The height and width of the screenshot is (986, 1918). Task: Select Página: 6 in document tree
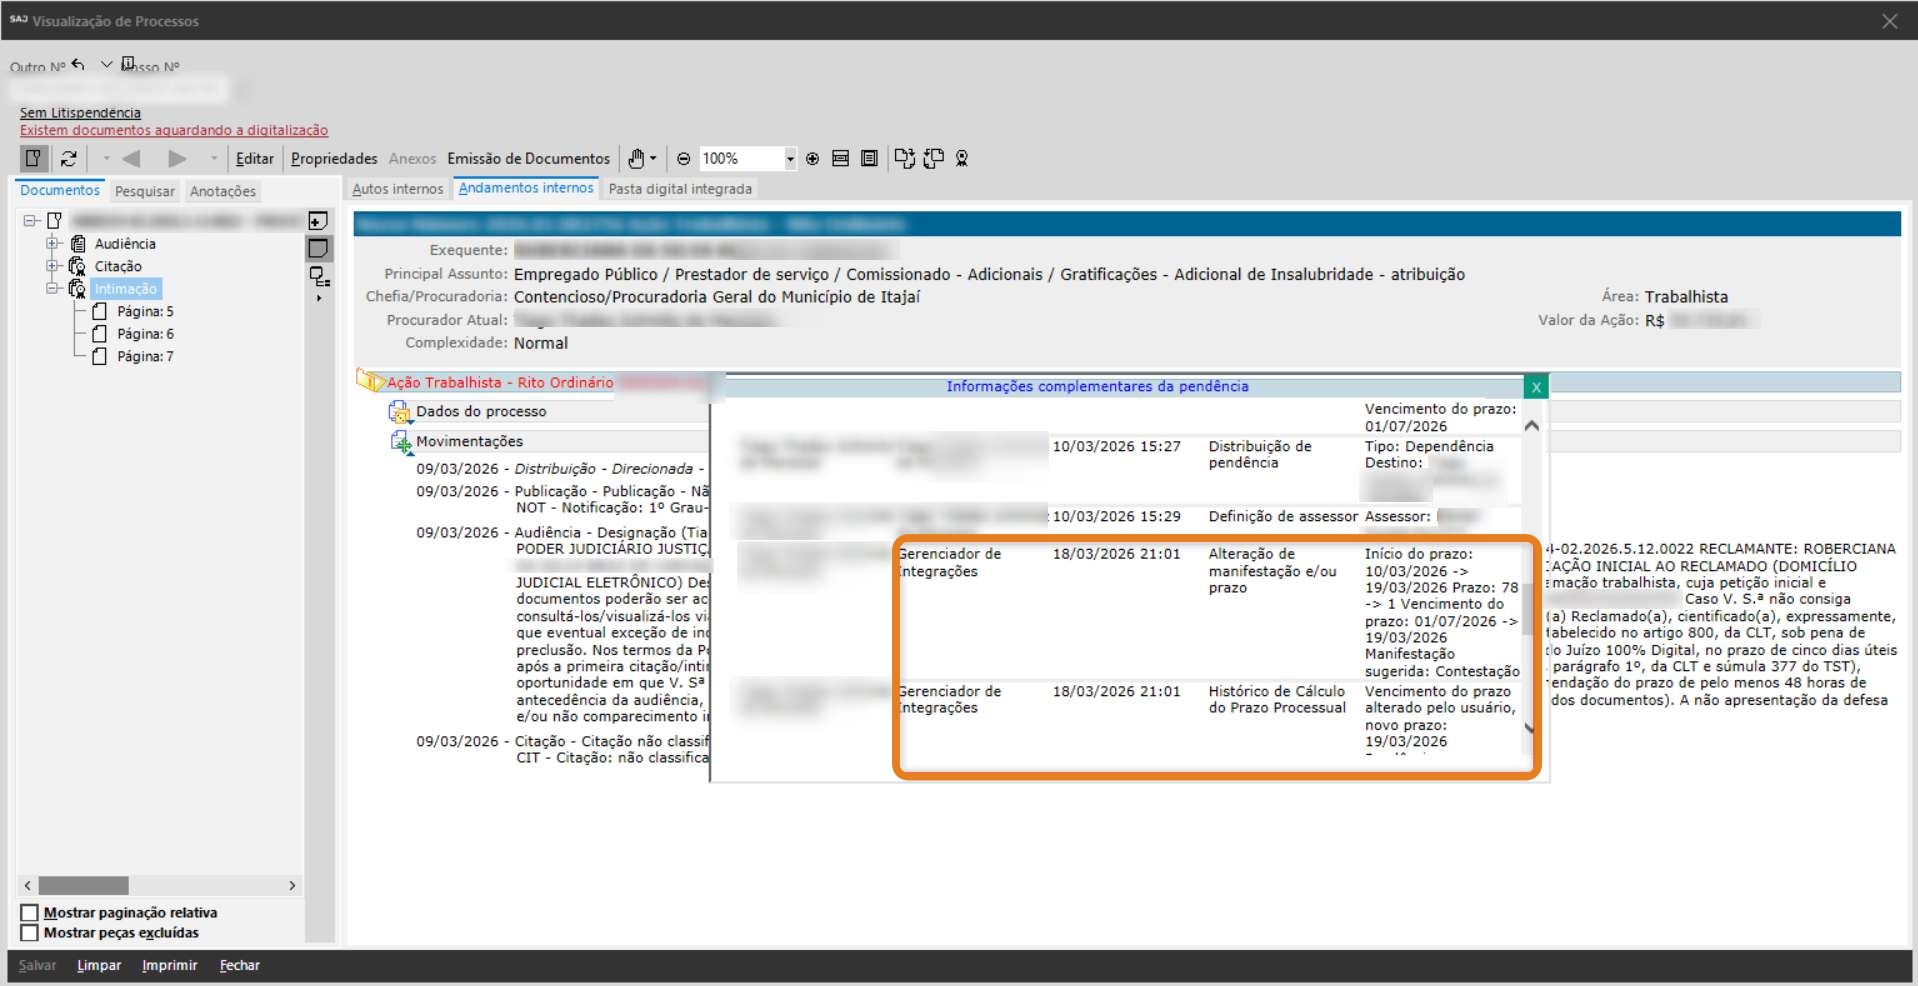(x=145, y=334)
